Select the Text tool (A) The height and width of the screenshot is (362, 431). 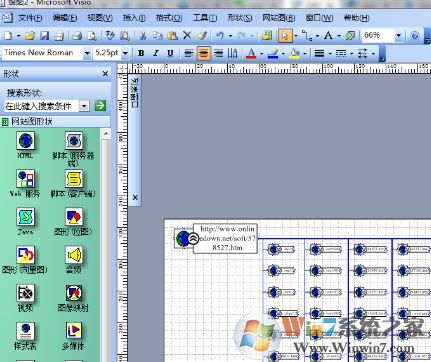[x=328, y=35]
